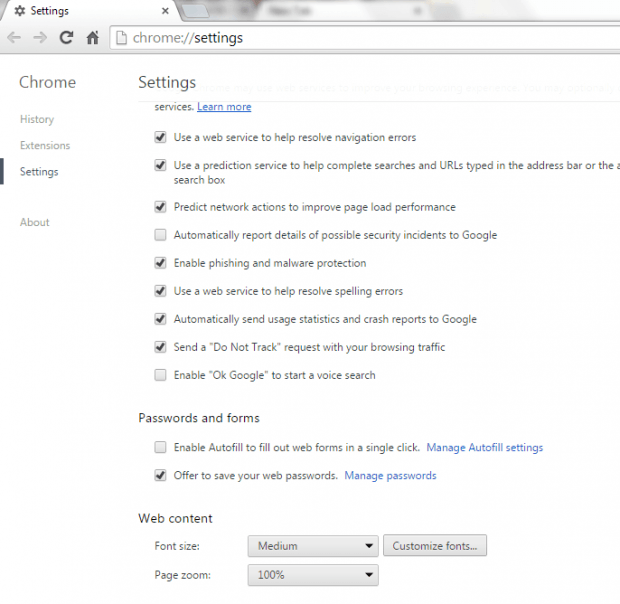Click the Customize fonts button
The width and height of the screenshot is (620, 604).
click(435, 546)
